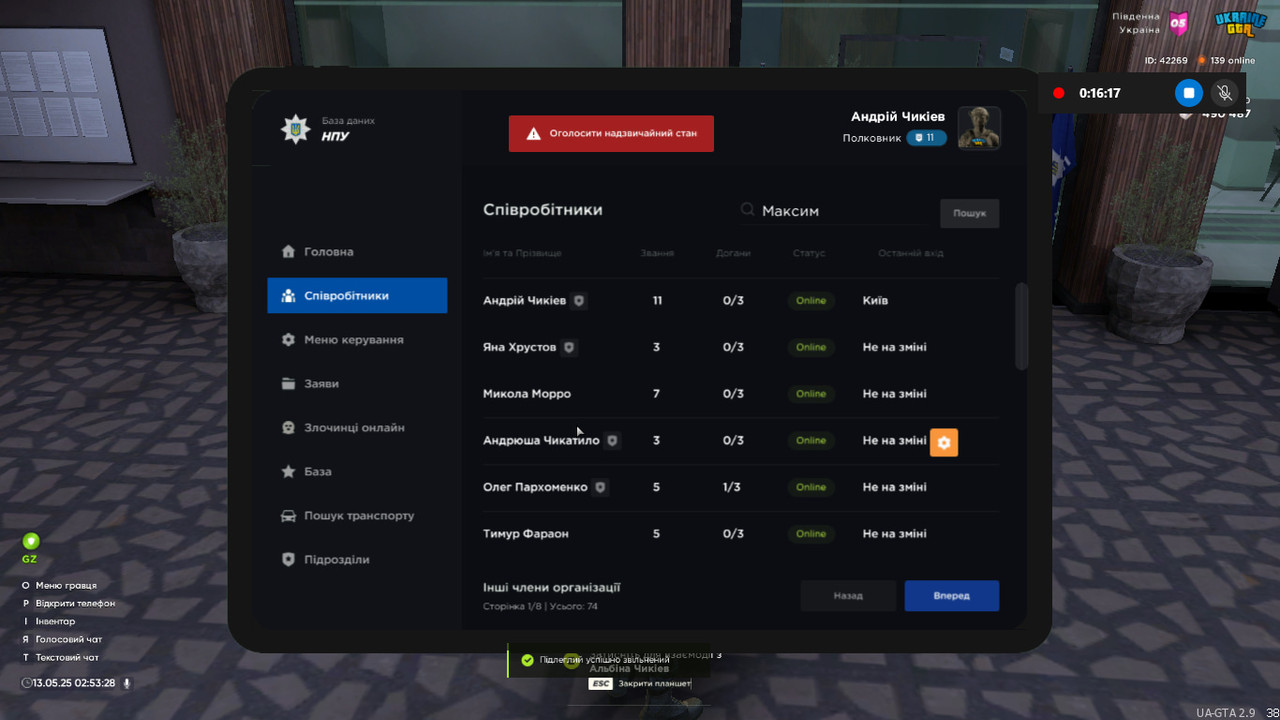1280x720 pixels.
Task: Open Підрозділи section
Action: [325, 560]
